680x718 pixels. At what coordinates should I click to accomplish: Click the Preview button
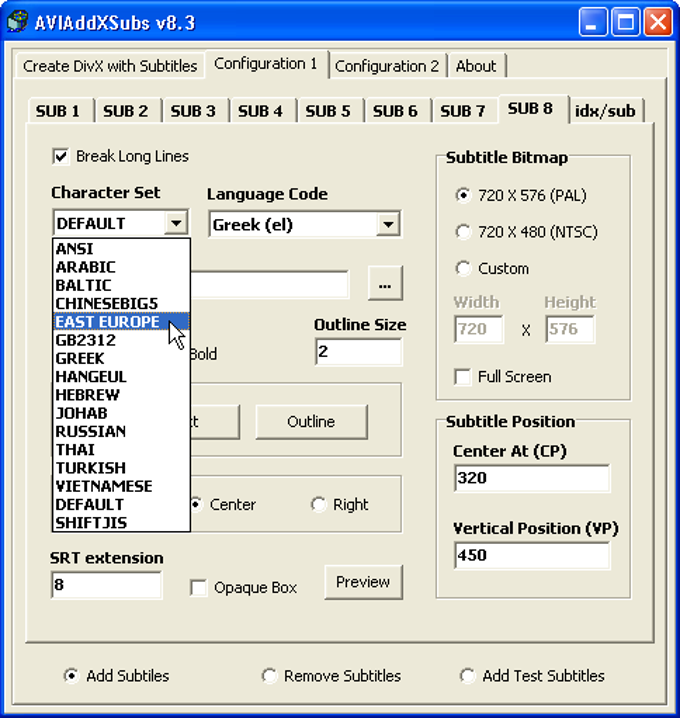pyautogui.click(x=363, y=582)
